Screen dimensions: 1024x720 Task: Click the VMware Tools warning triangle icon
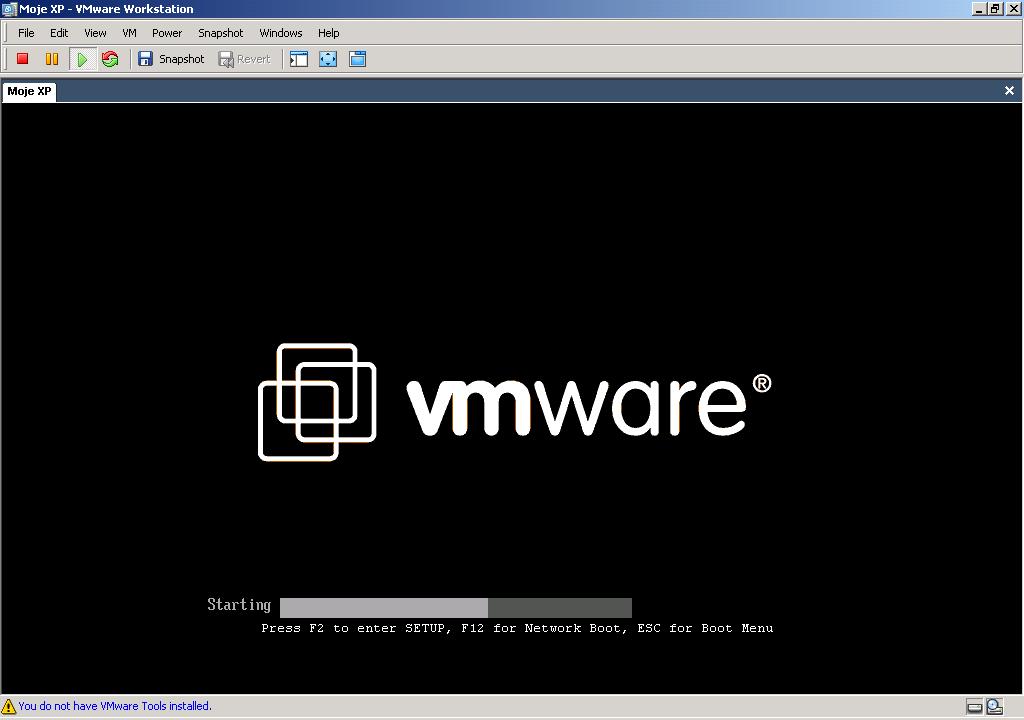coord(8,706)
